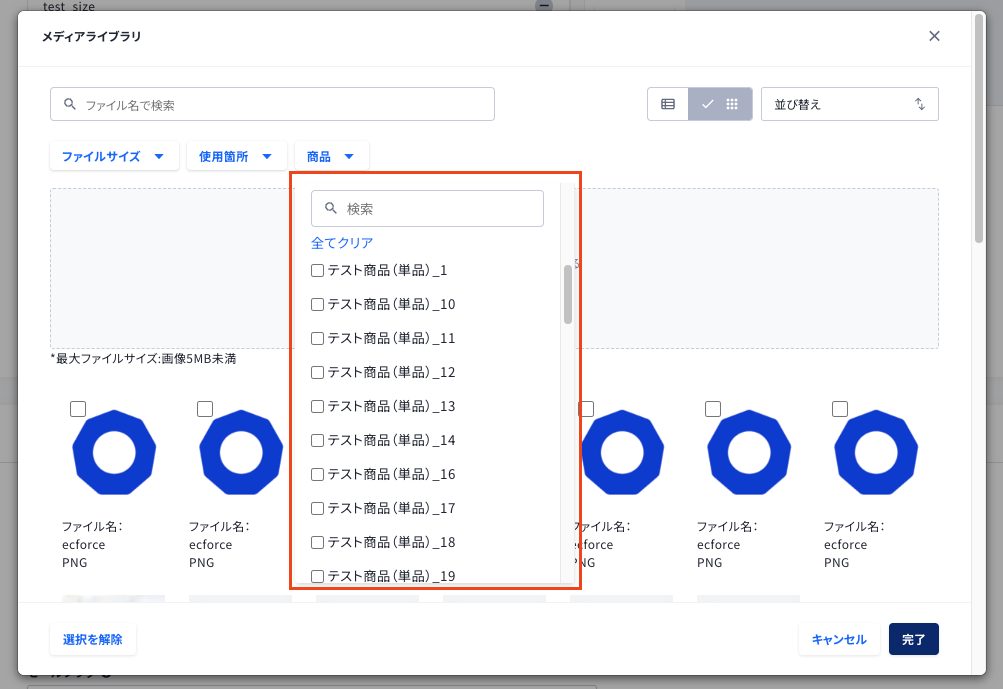
Task: Check テスト商品(単品)_1
Action: tap(317, 271)
